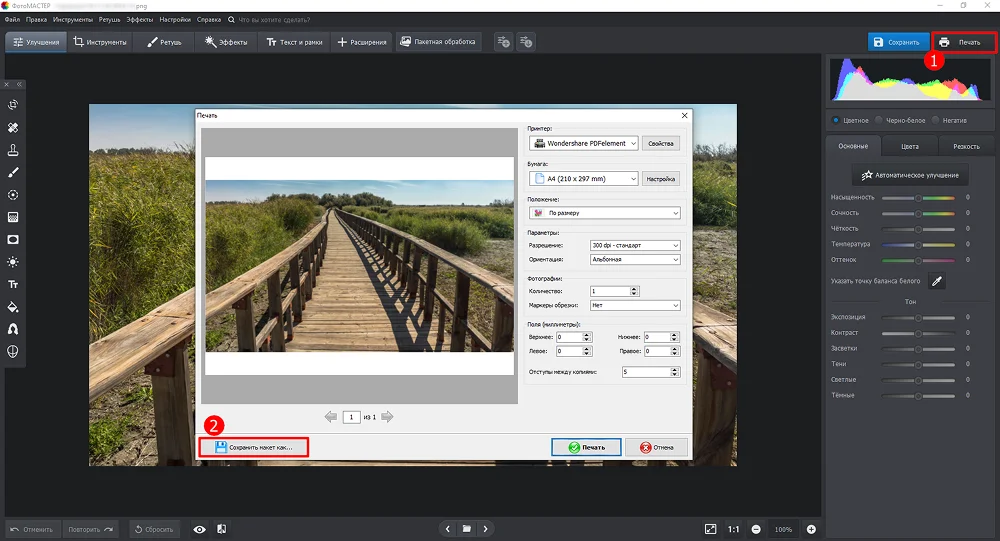Expand the Бумага A4 paper size dropdown
The height and width of the screenshot is (541, 1000).
[584, 179]
